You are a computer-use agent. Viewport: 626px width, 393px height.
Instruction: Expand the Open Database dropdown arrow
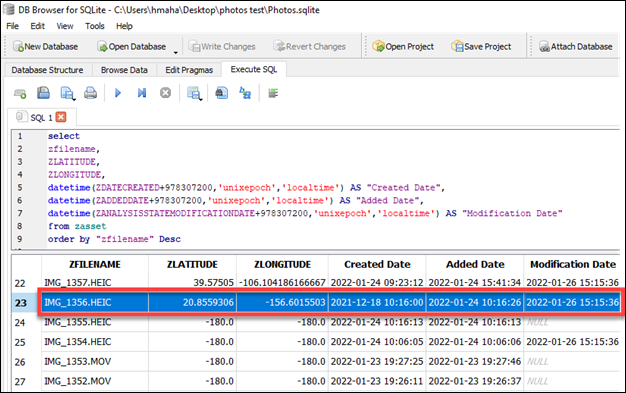[175, 52]
